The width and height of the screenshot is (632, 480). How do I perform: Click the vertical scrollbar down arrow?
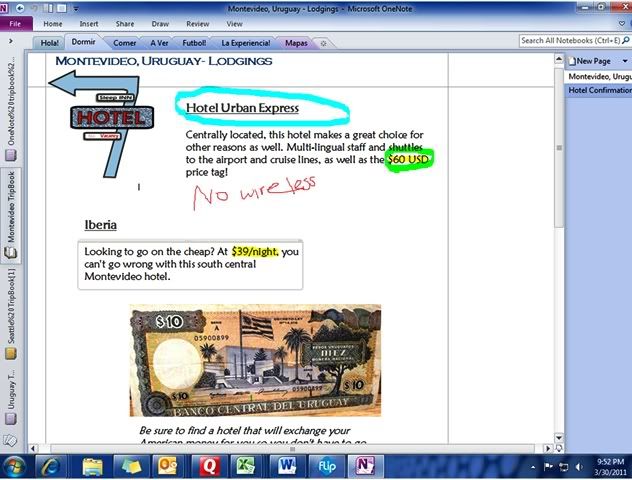[559, 438]
